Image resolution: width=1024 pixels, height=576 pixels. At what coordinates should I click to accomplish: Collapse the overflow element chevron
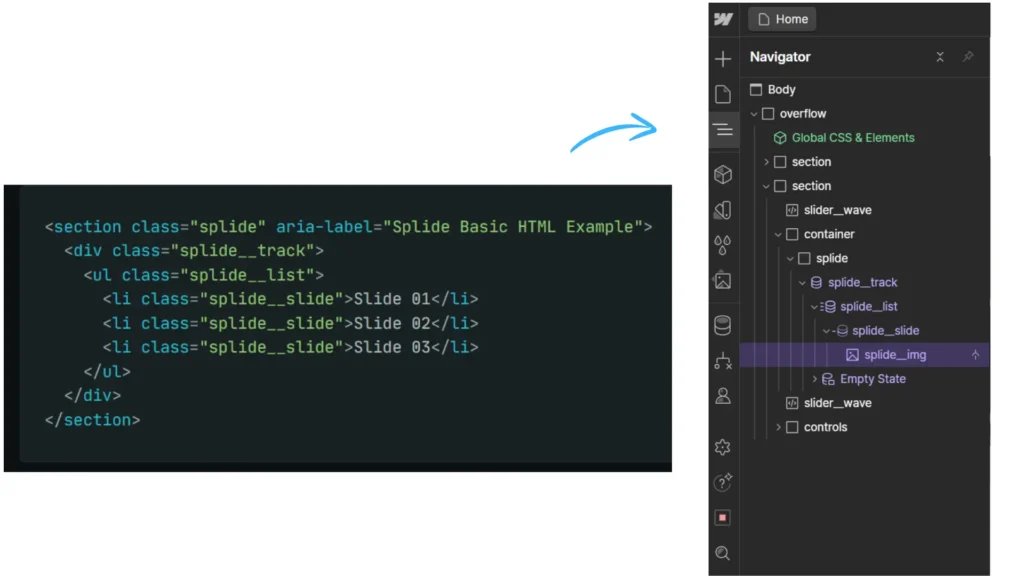pyautogui.click(x=754, y=114)
